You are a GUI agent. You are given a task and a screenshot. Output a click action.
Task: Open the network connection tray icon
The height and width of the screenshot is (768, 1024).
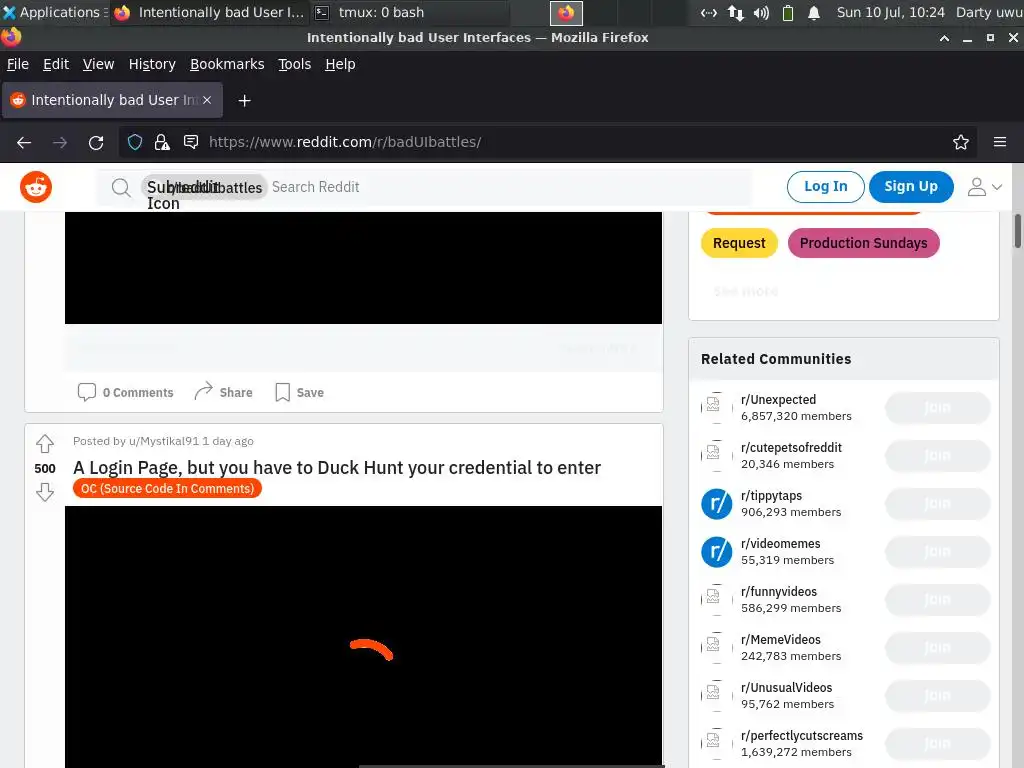[735, 13]
